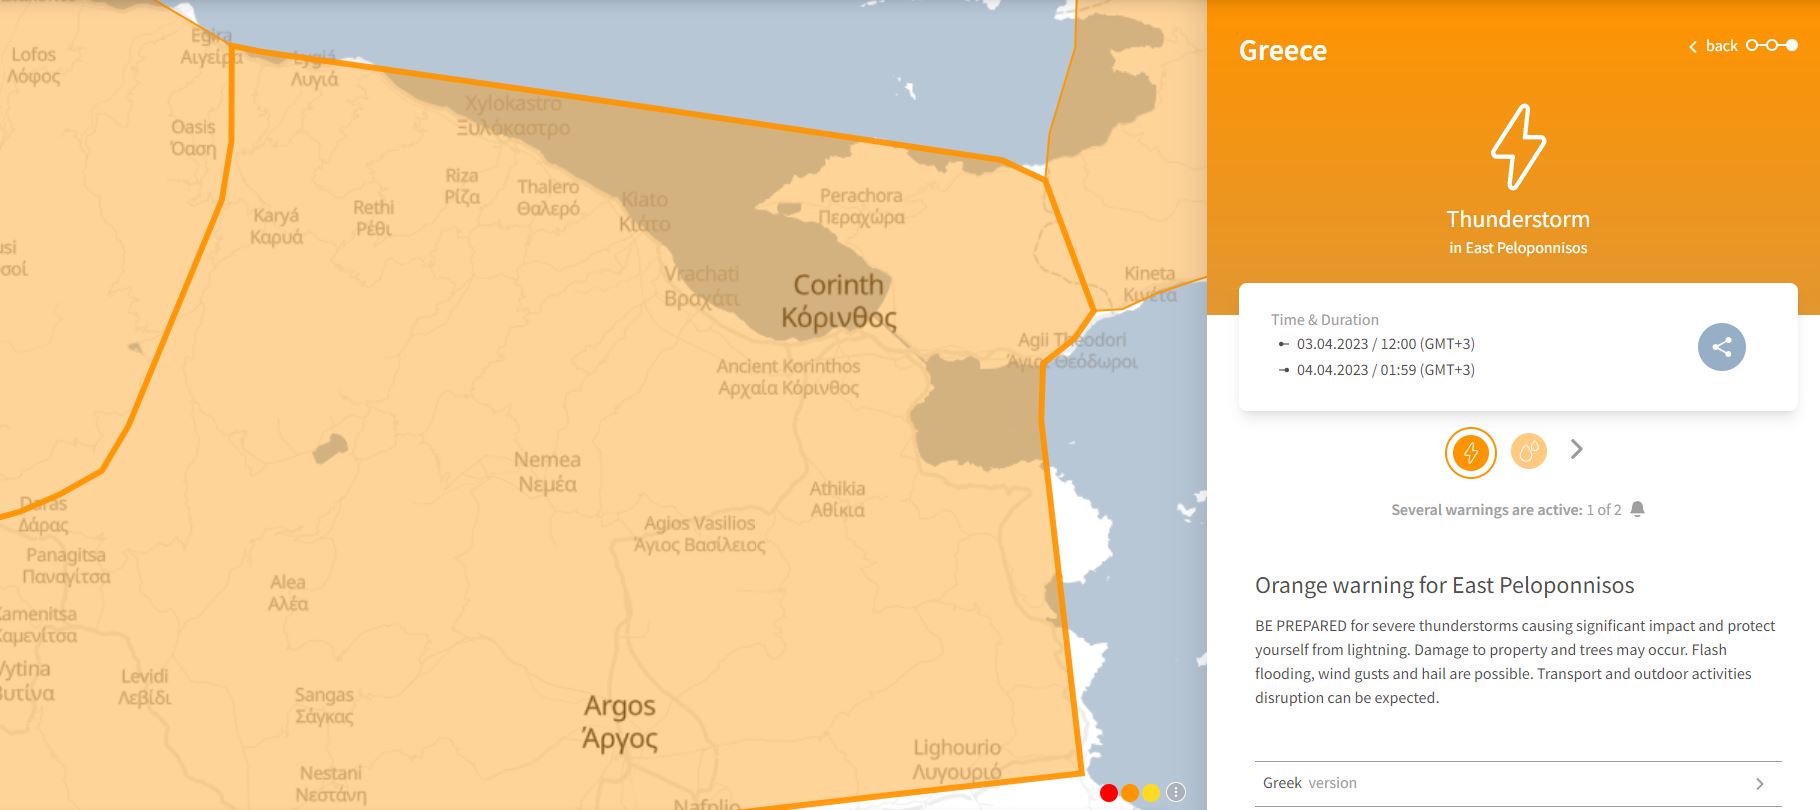Click the back link text
Viewport: 1820px width, 810px height.
[1721, 46]
